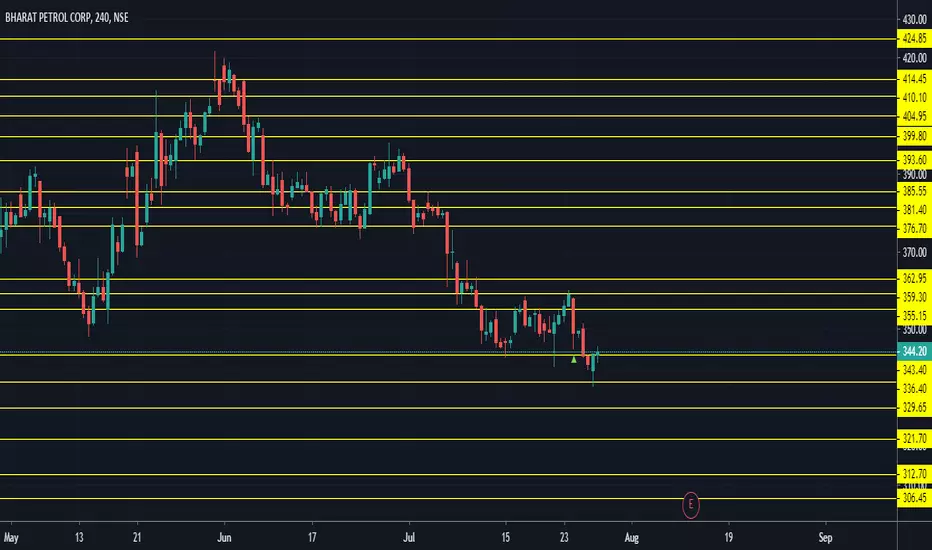
Task: Select the horizontal line at 424.85
Action: point(448,39)
